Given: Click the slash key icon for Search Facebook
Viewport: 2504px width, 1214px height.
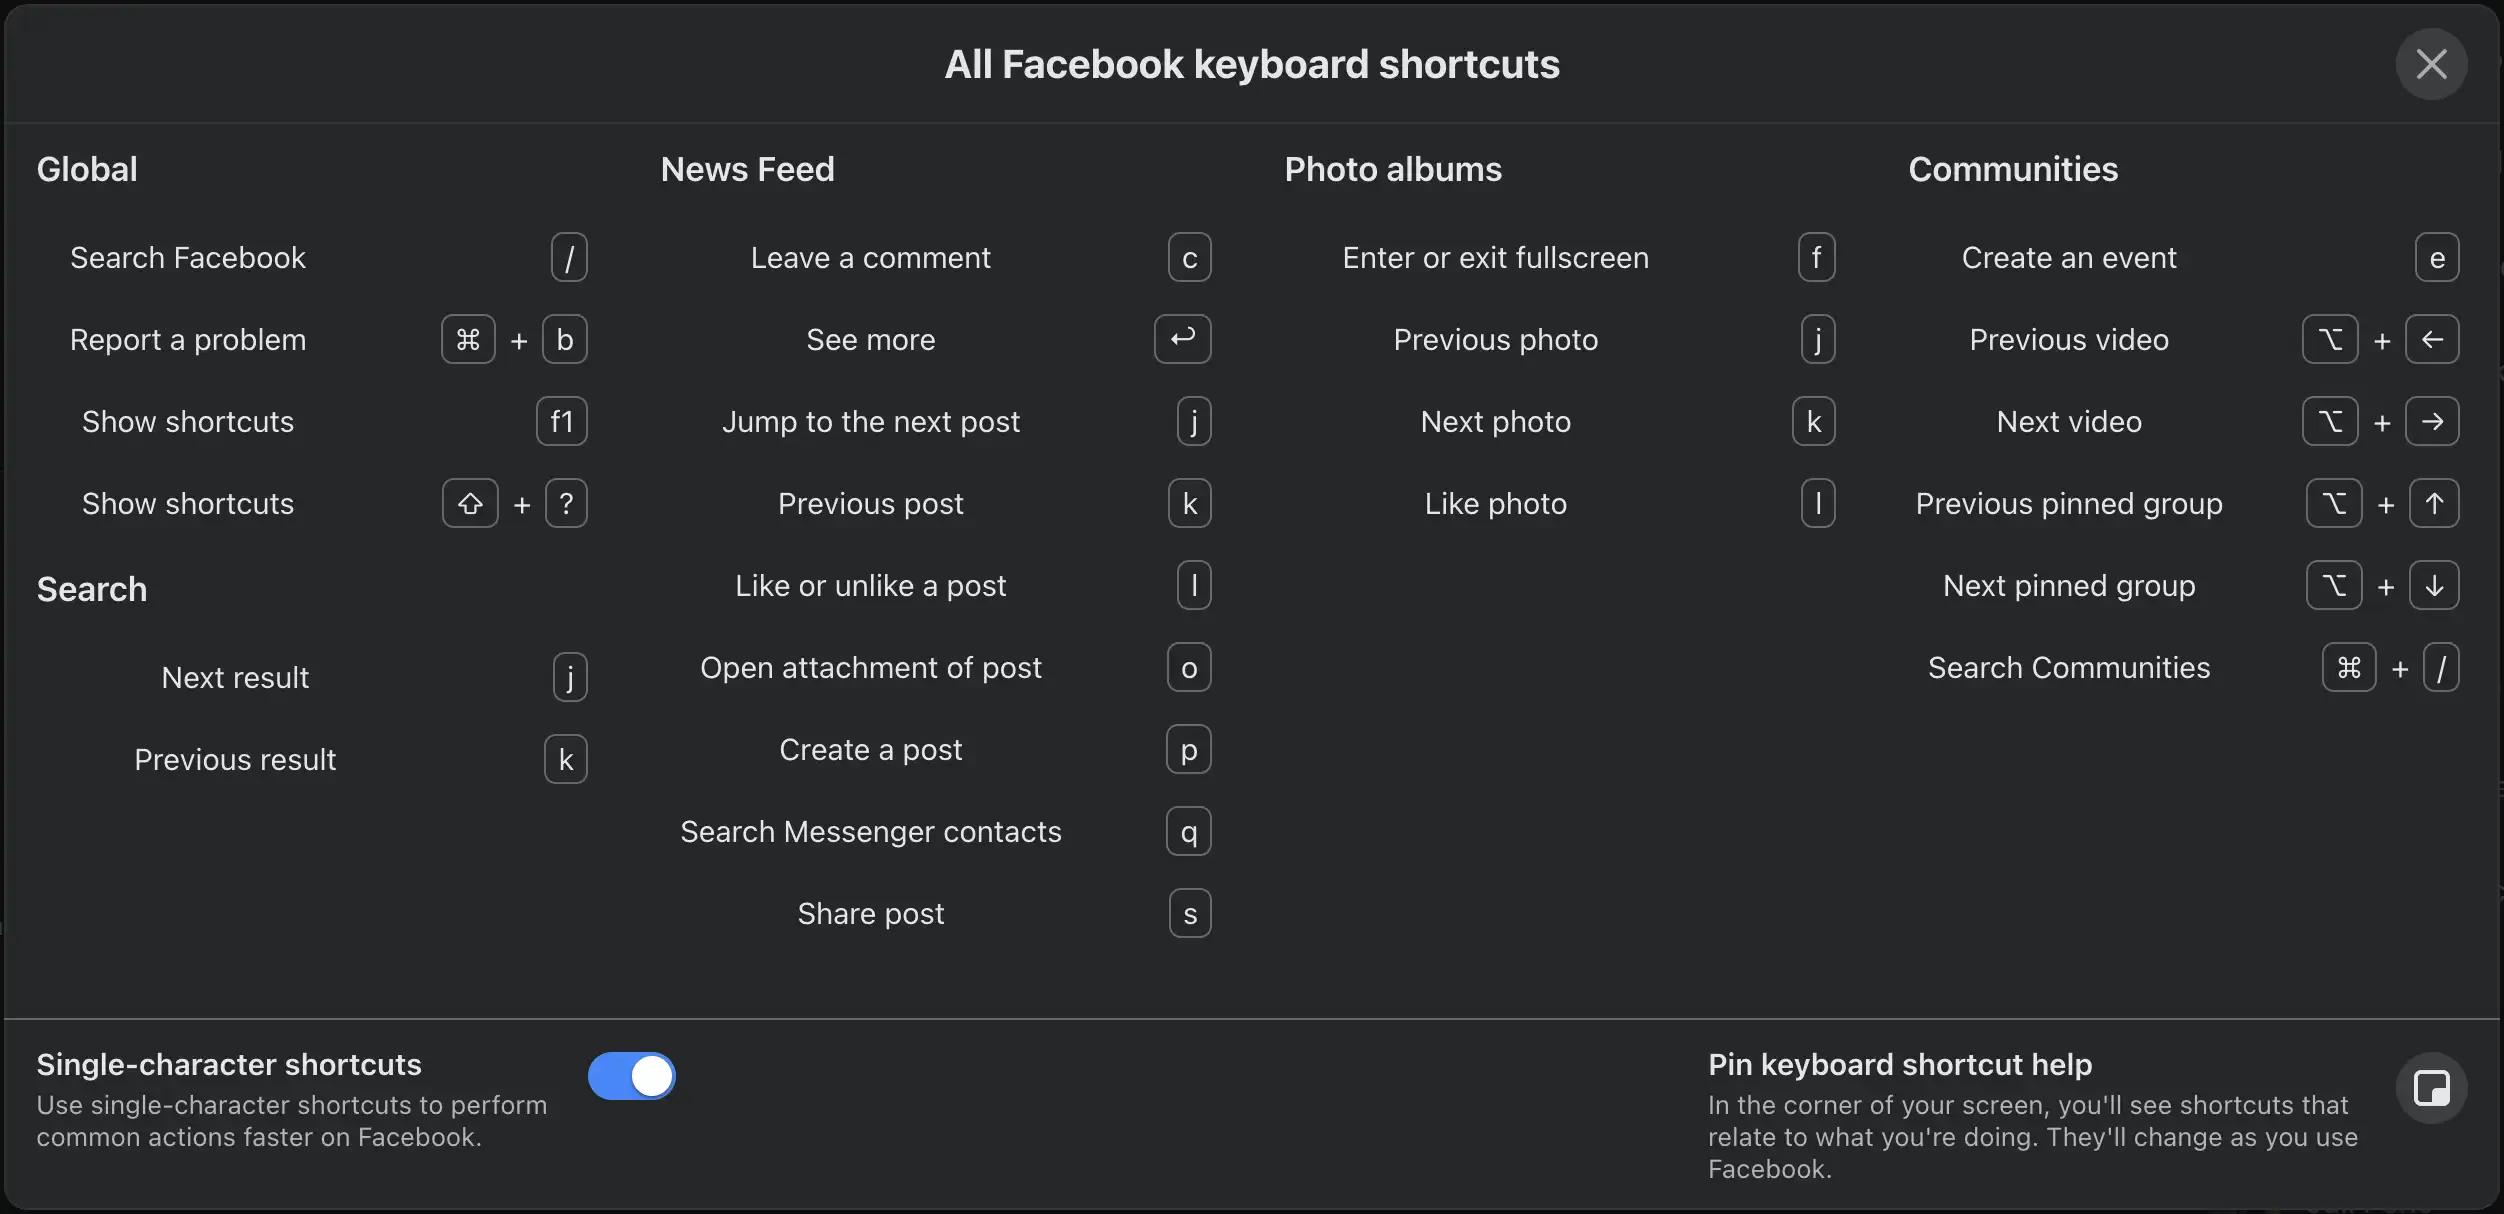Looking at the screenshot, I should pos(569,258).
